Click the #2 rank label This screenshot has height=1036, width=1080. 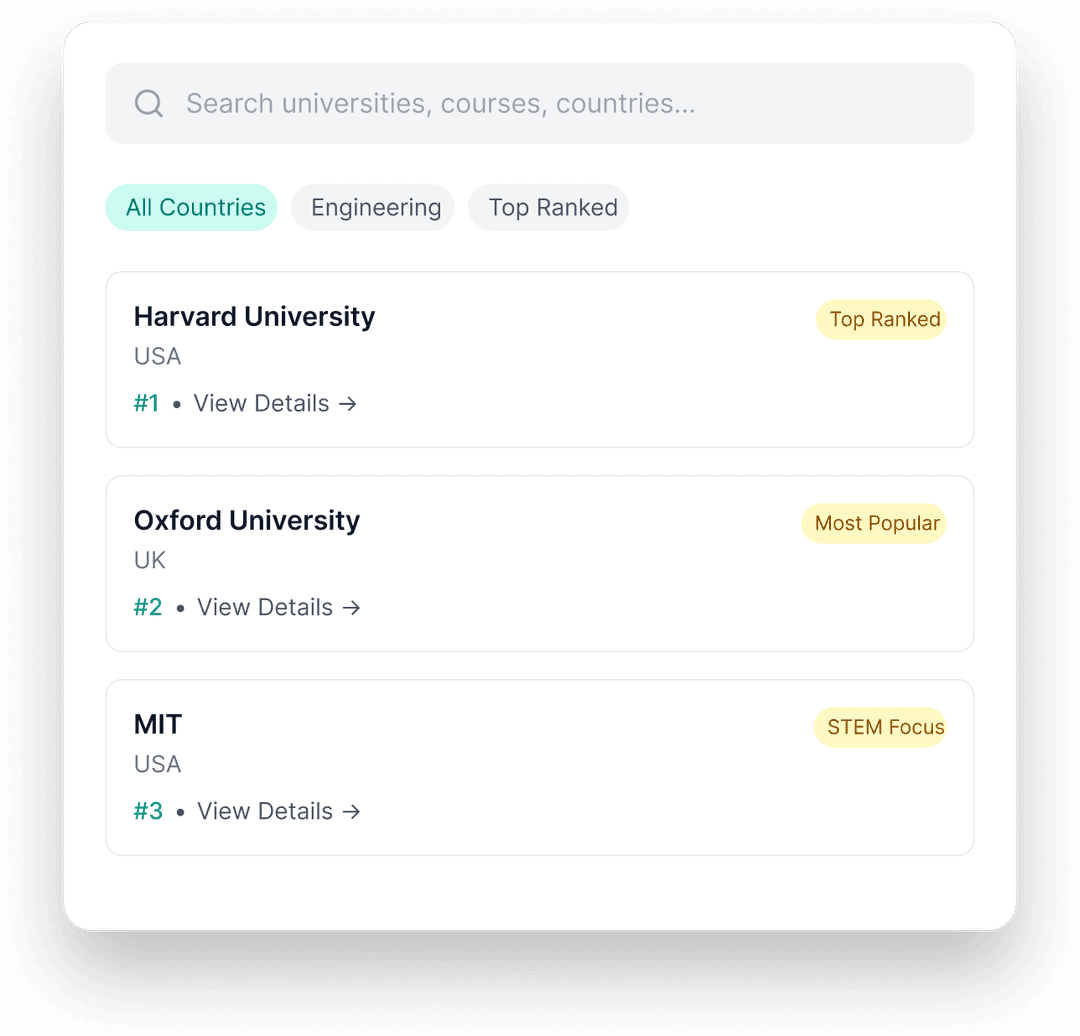[148, 607]
